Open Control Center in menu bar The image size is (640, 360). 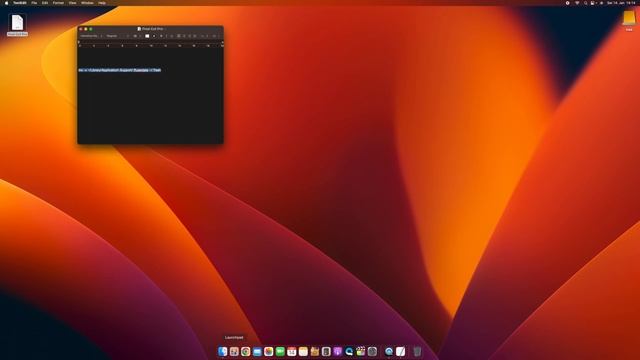(x=593, y=3)
